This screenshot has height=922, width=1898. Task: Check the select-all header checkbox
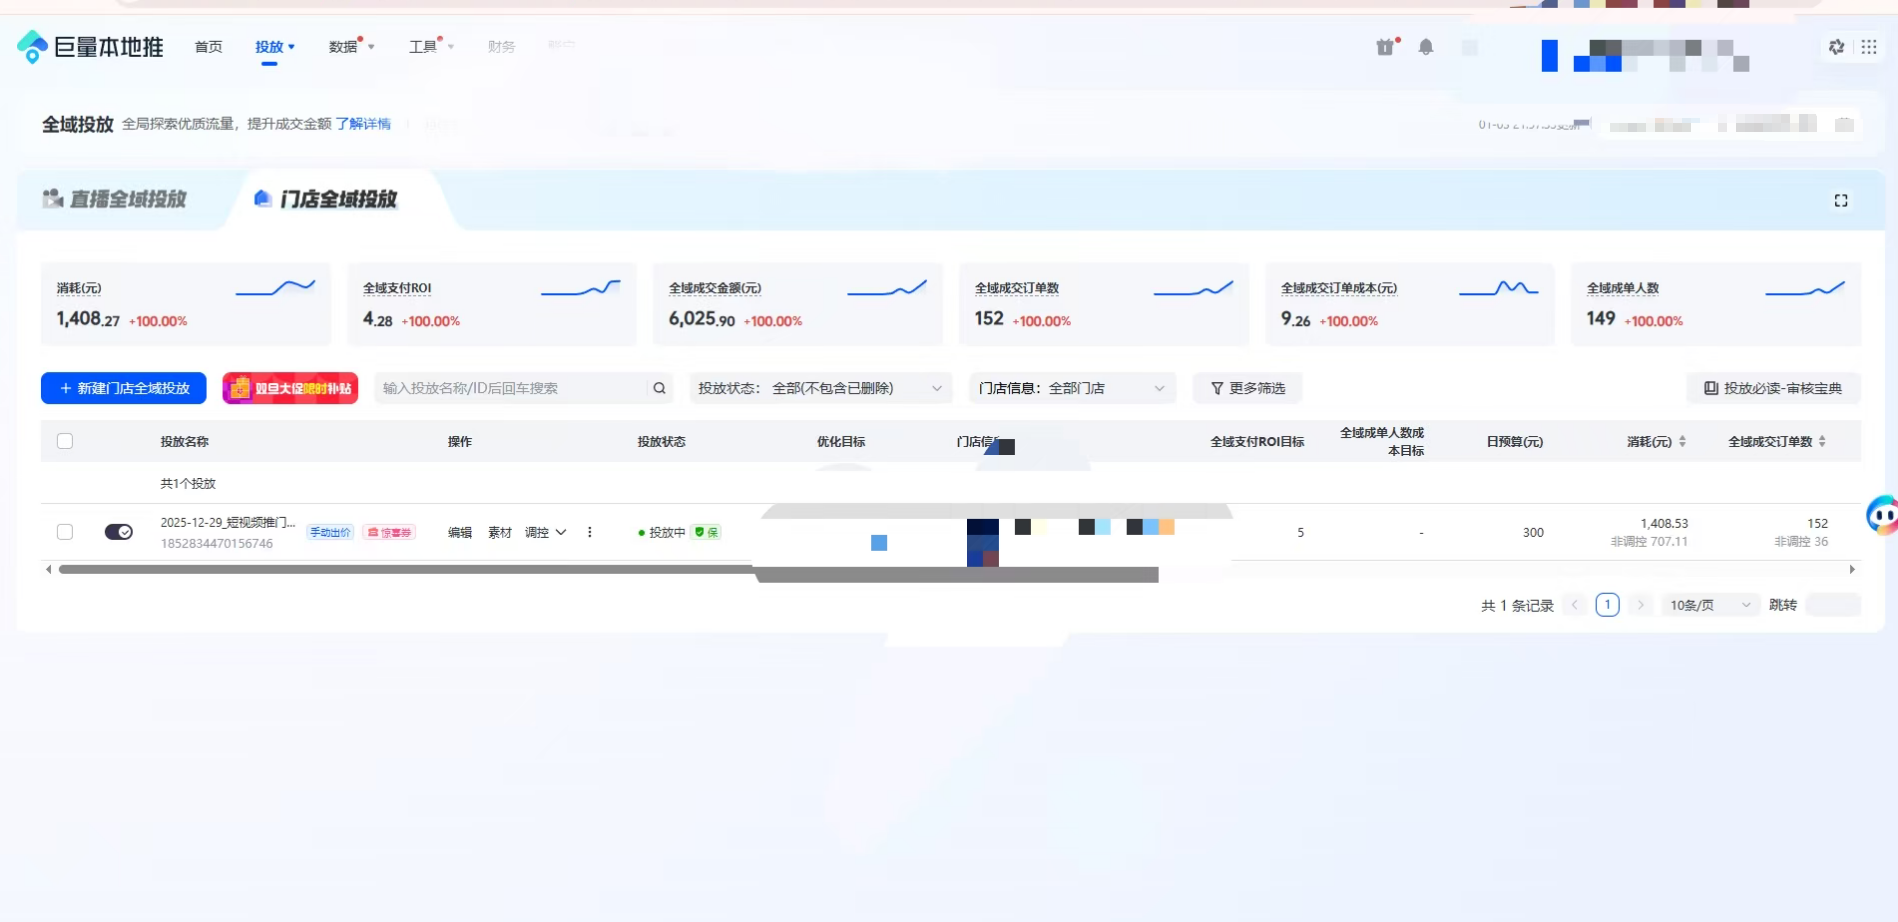point(65,441)
